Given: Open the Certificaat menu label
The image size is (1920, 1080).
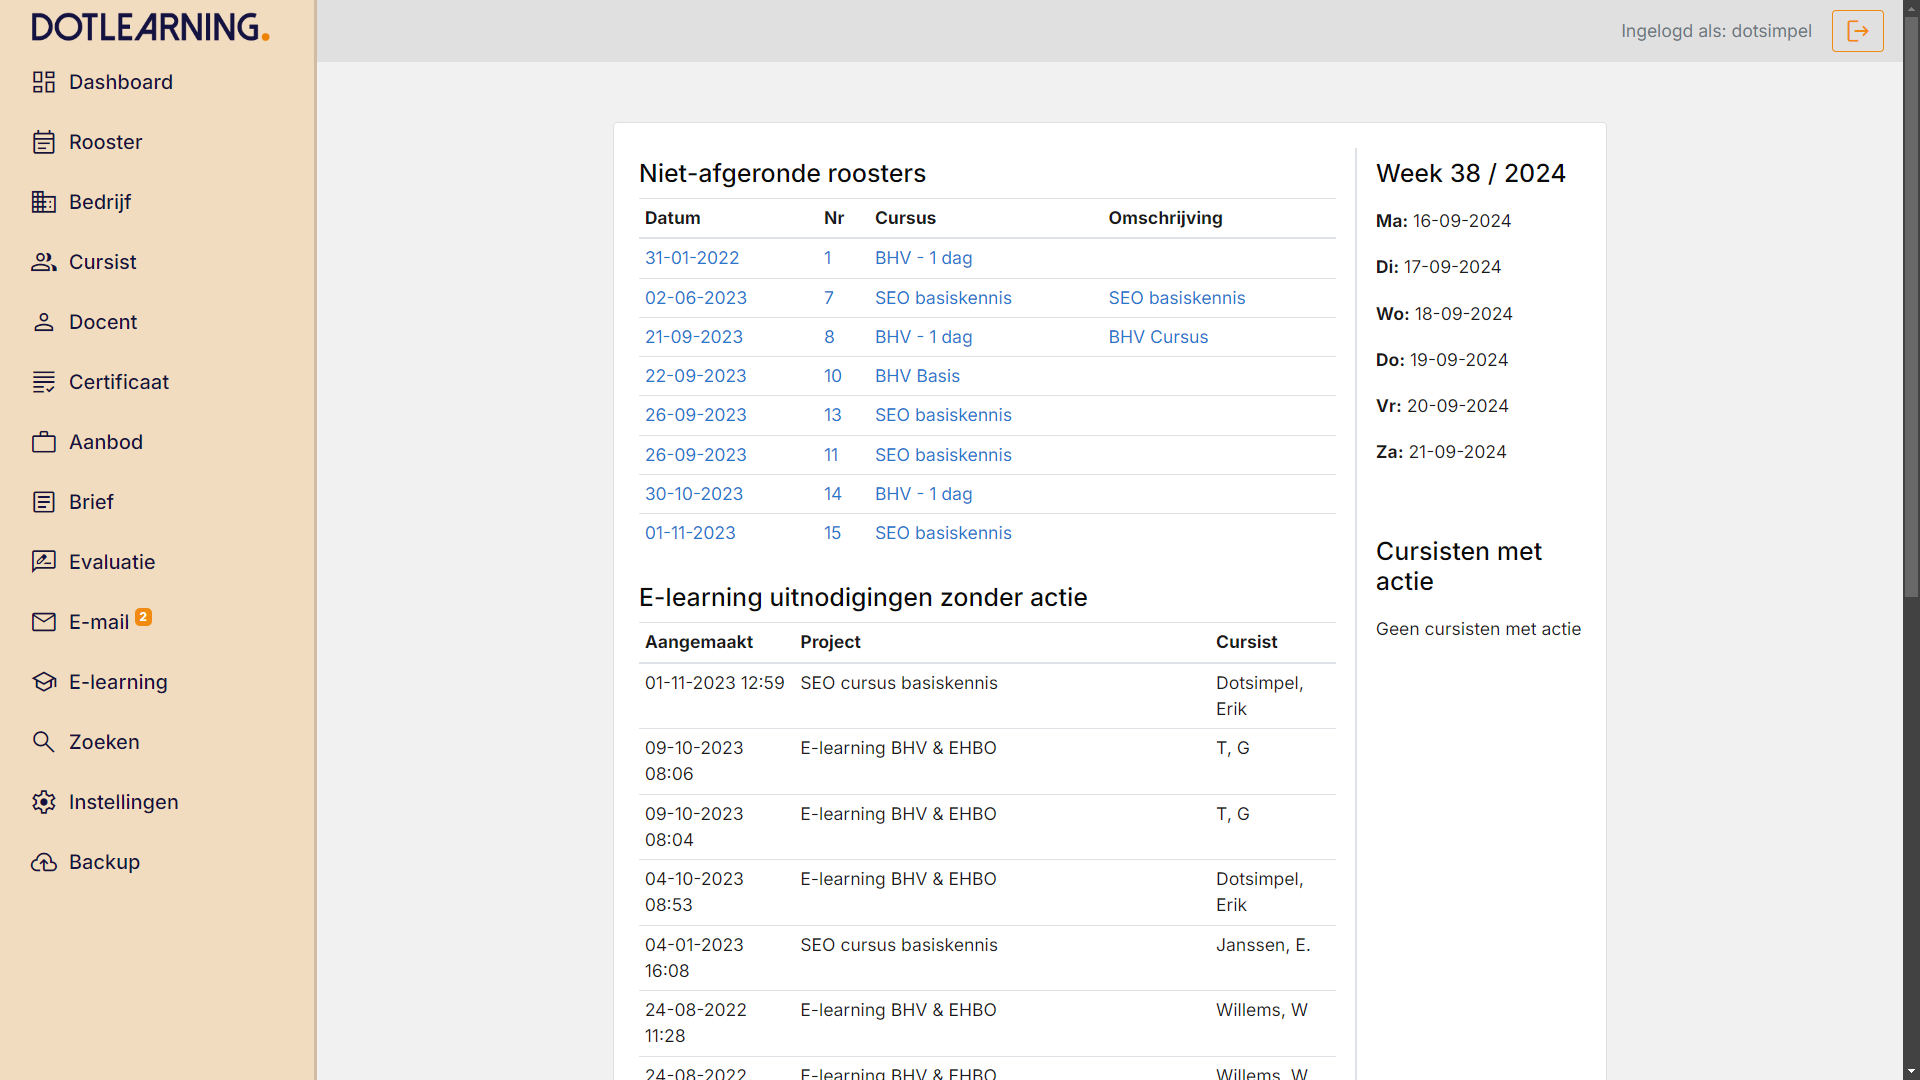Looking at the screenshot, I should point(119,382).
